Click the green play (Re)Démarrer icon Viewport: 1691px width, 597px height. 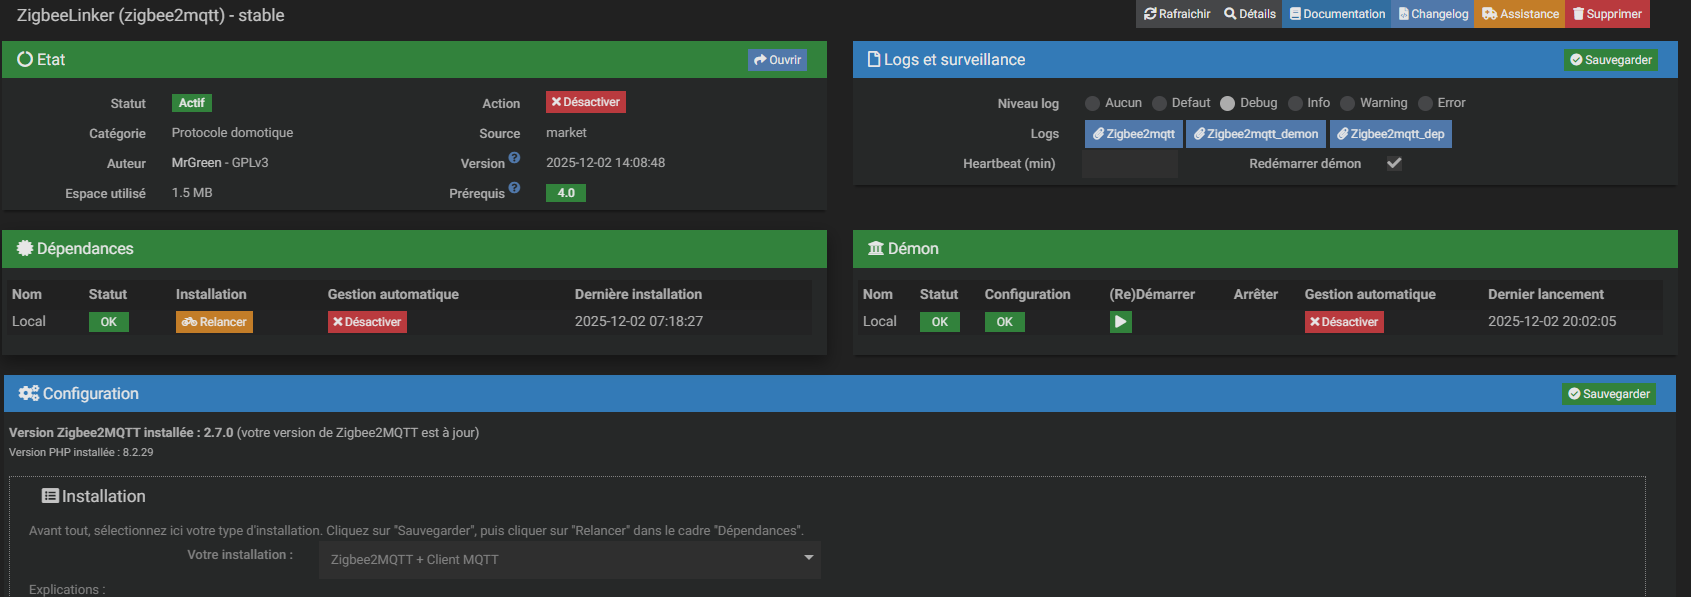pyautogui.click(x=1121, y=322)
